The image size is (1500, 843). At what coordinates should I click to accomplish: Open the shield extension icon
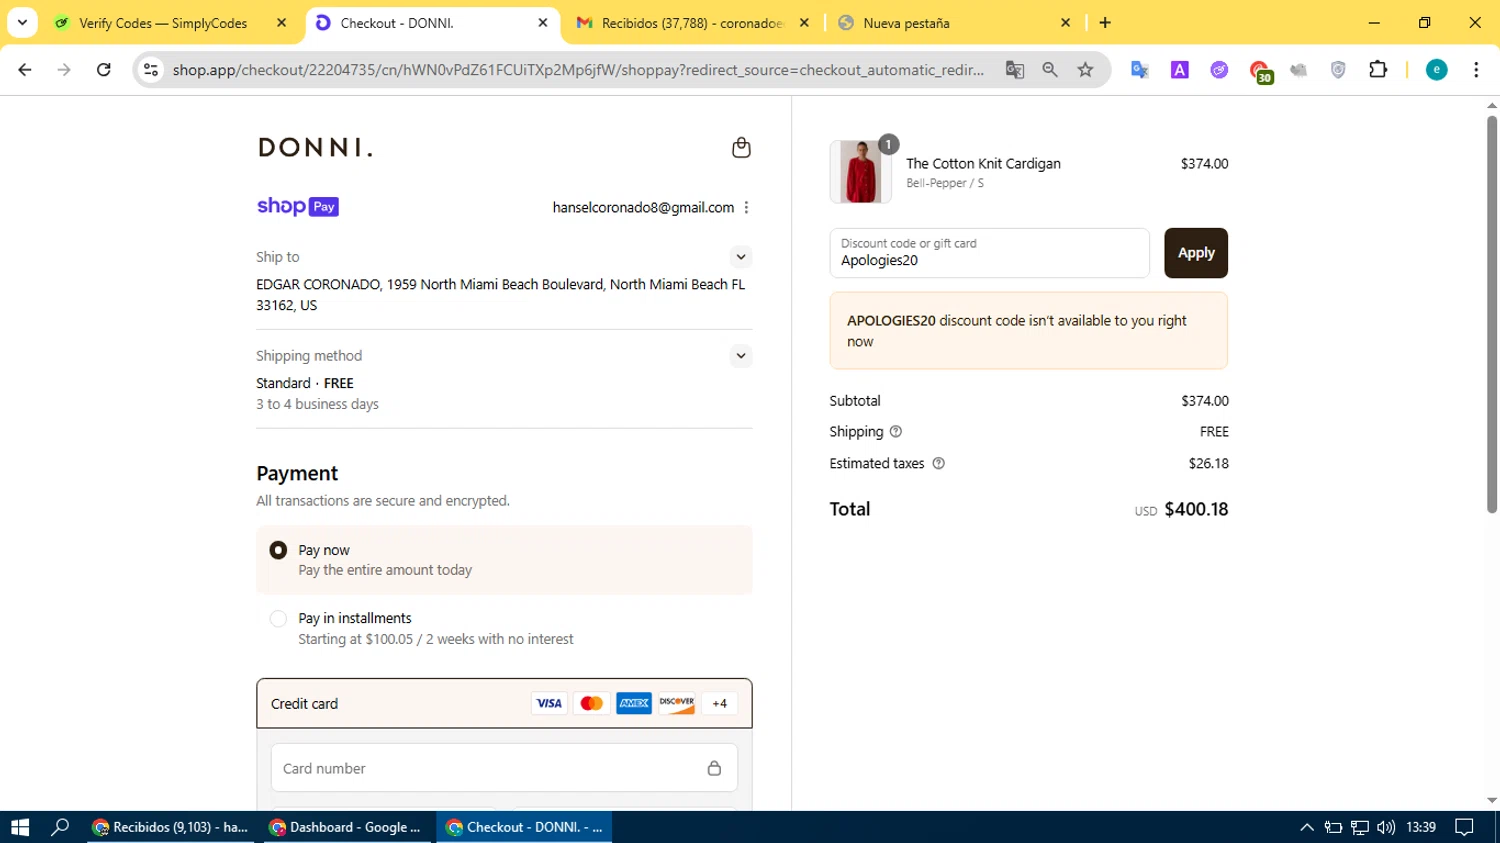pyautogui.click(x=1338, y=70)
